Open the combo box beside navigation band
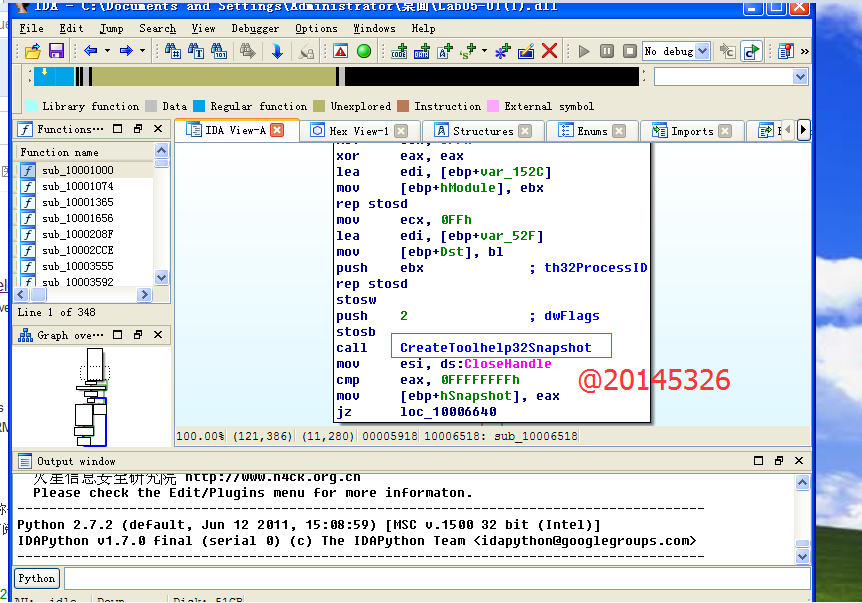The image size is (862, 603). click(x=799, y=77)
